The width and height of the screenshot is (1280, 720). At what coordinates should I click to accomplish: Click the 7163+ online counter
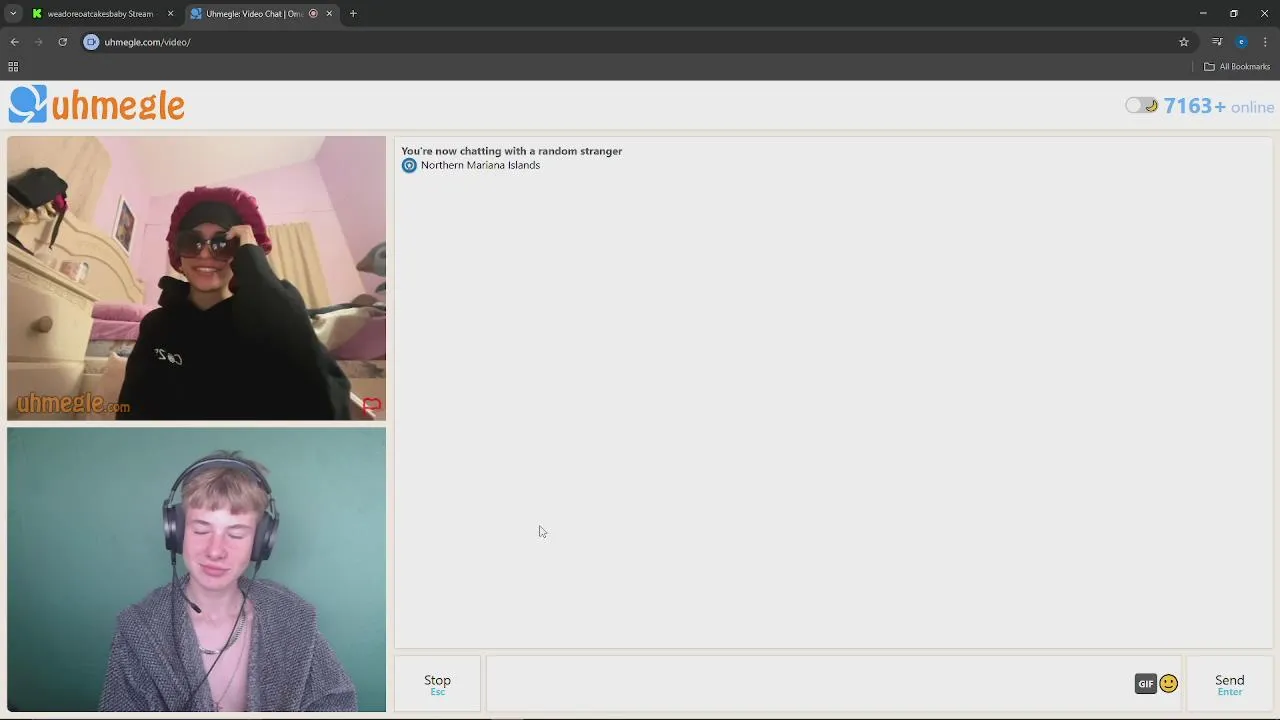[1219, 106]
